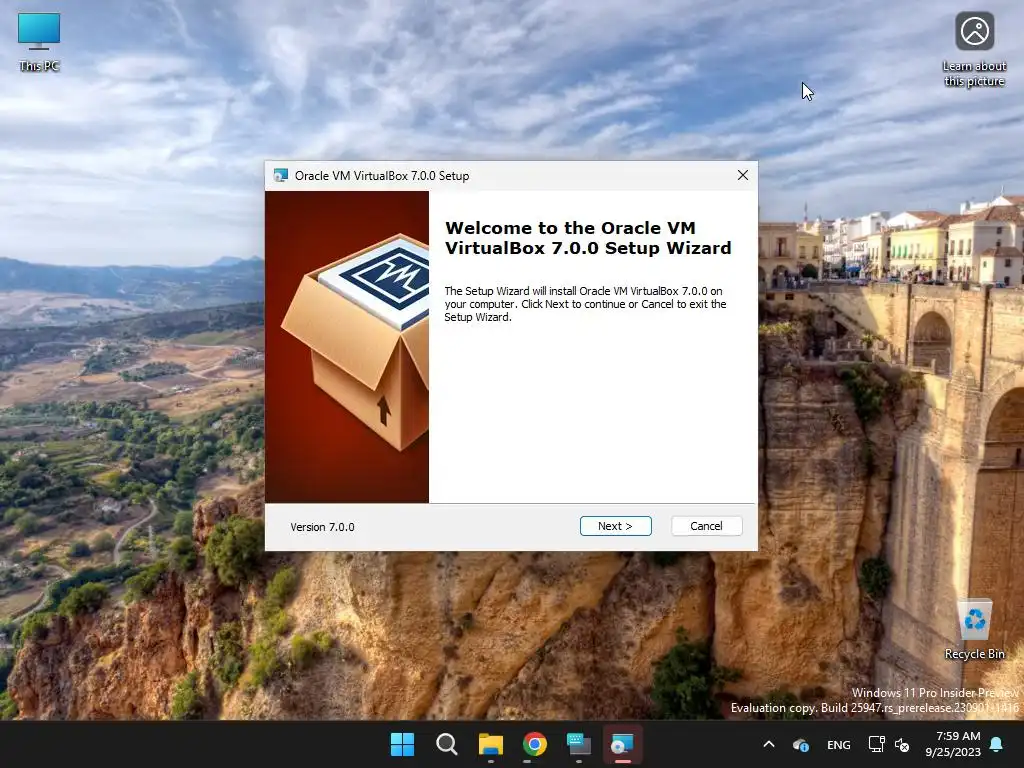Click the muted volume tray icon
The width and height of the screenshot is (1024, 768).
[902, 744]
